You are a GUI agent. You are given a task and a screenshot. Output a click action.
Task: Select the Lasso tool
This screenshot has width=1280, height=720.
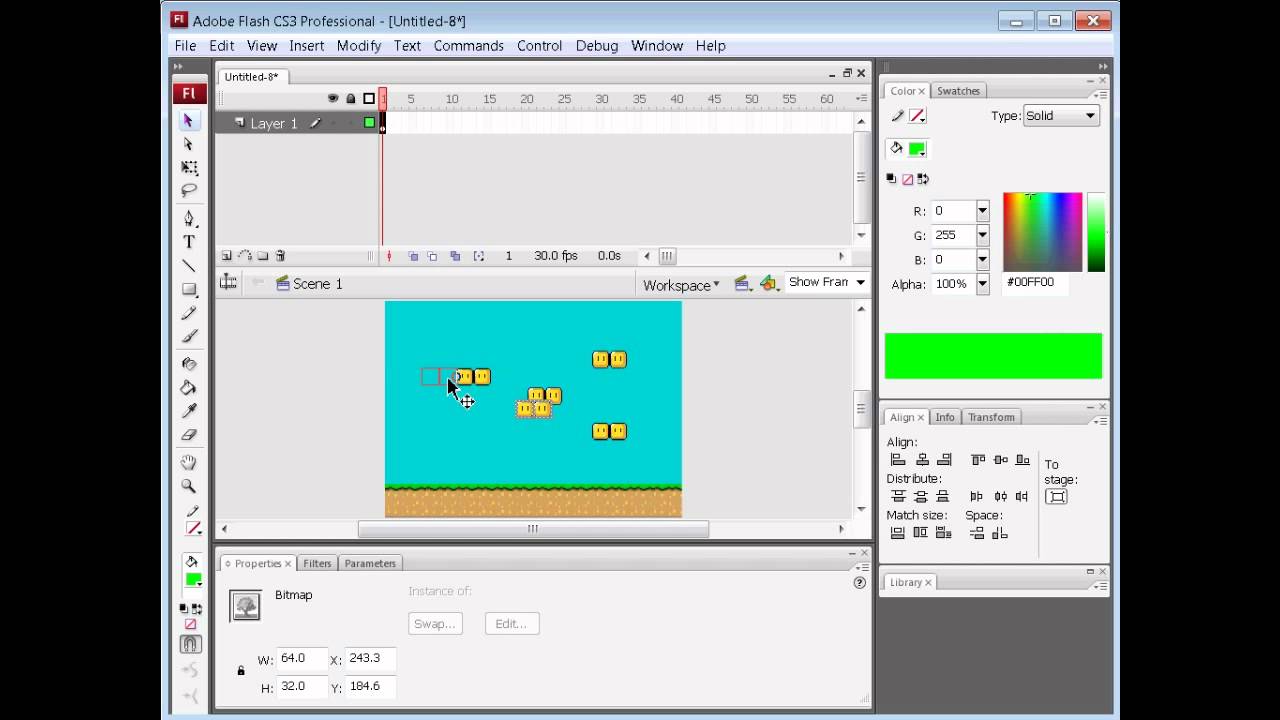189,190
